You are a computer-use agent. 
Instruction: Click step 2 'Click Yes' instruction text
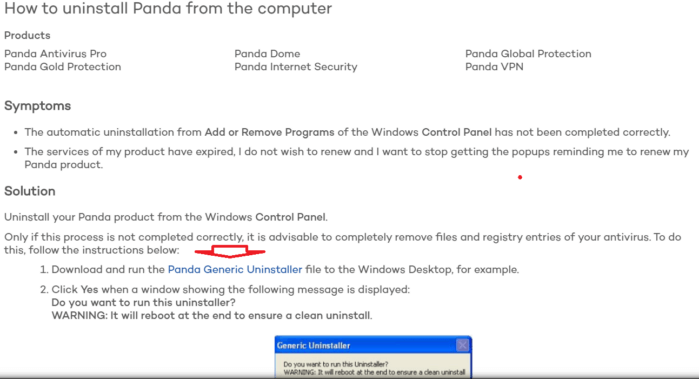tap(230, 289)
